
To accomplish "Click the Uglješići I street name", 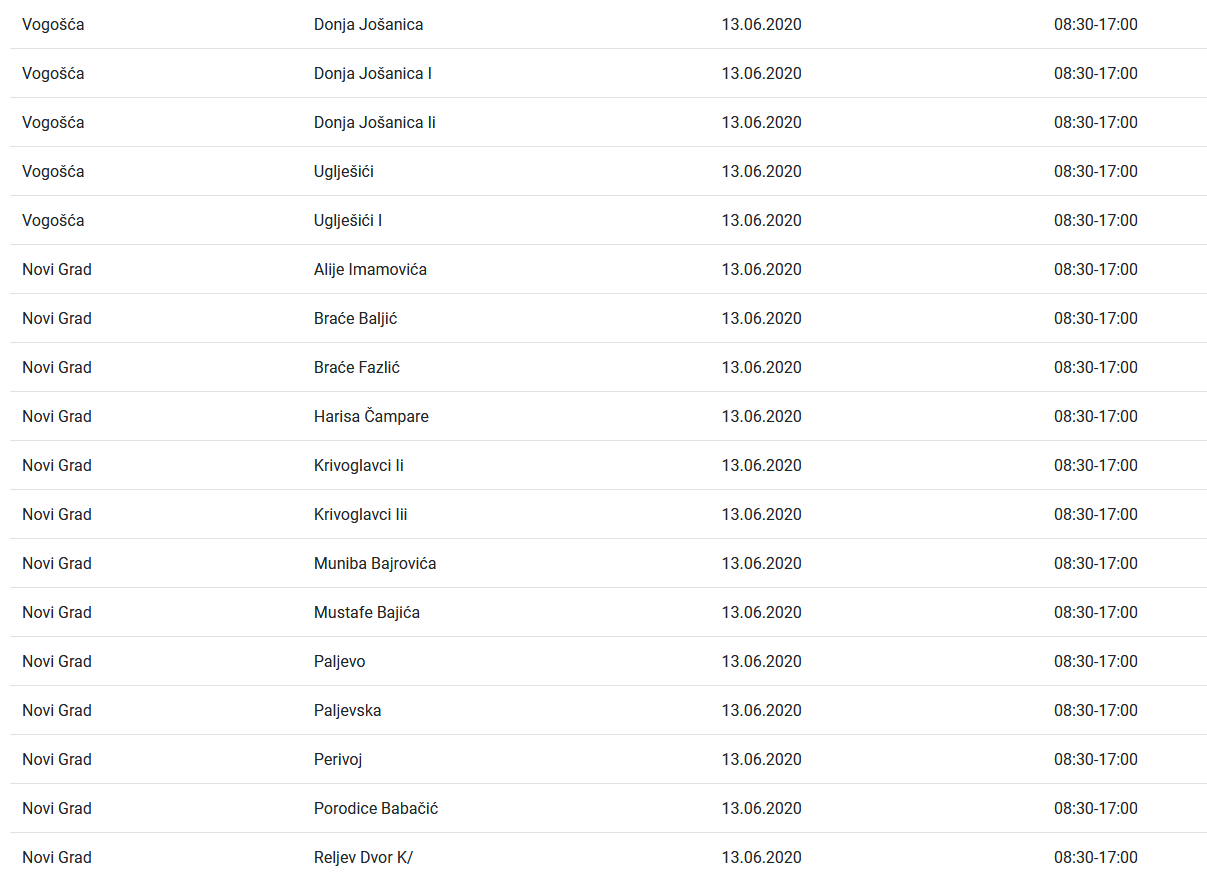I will tap(348, 221).
